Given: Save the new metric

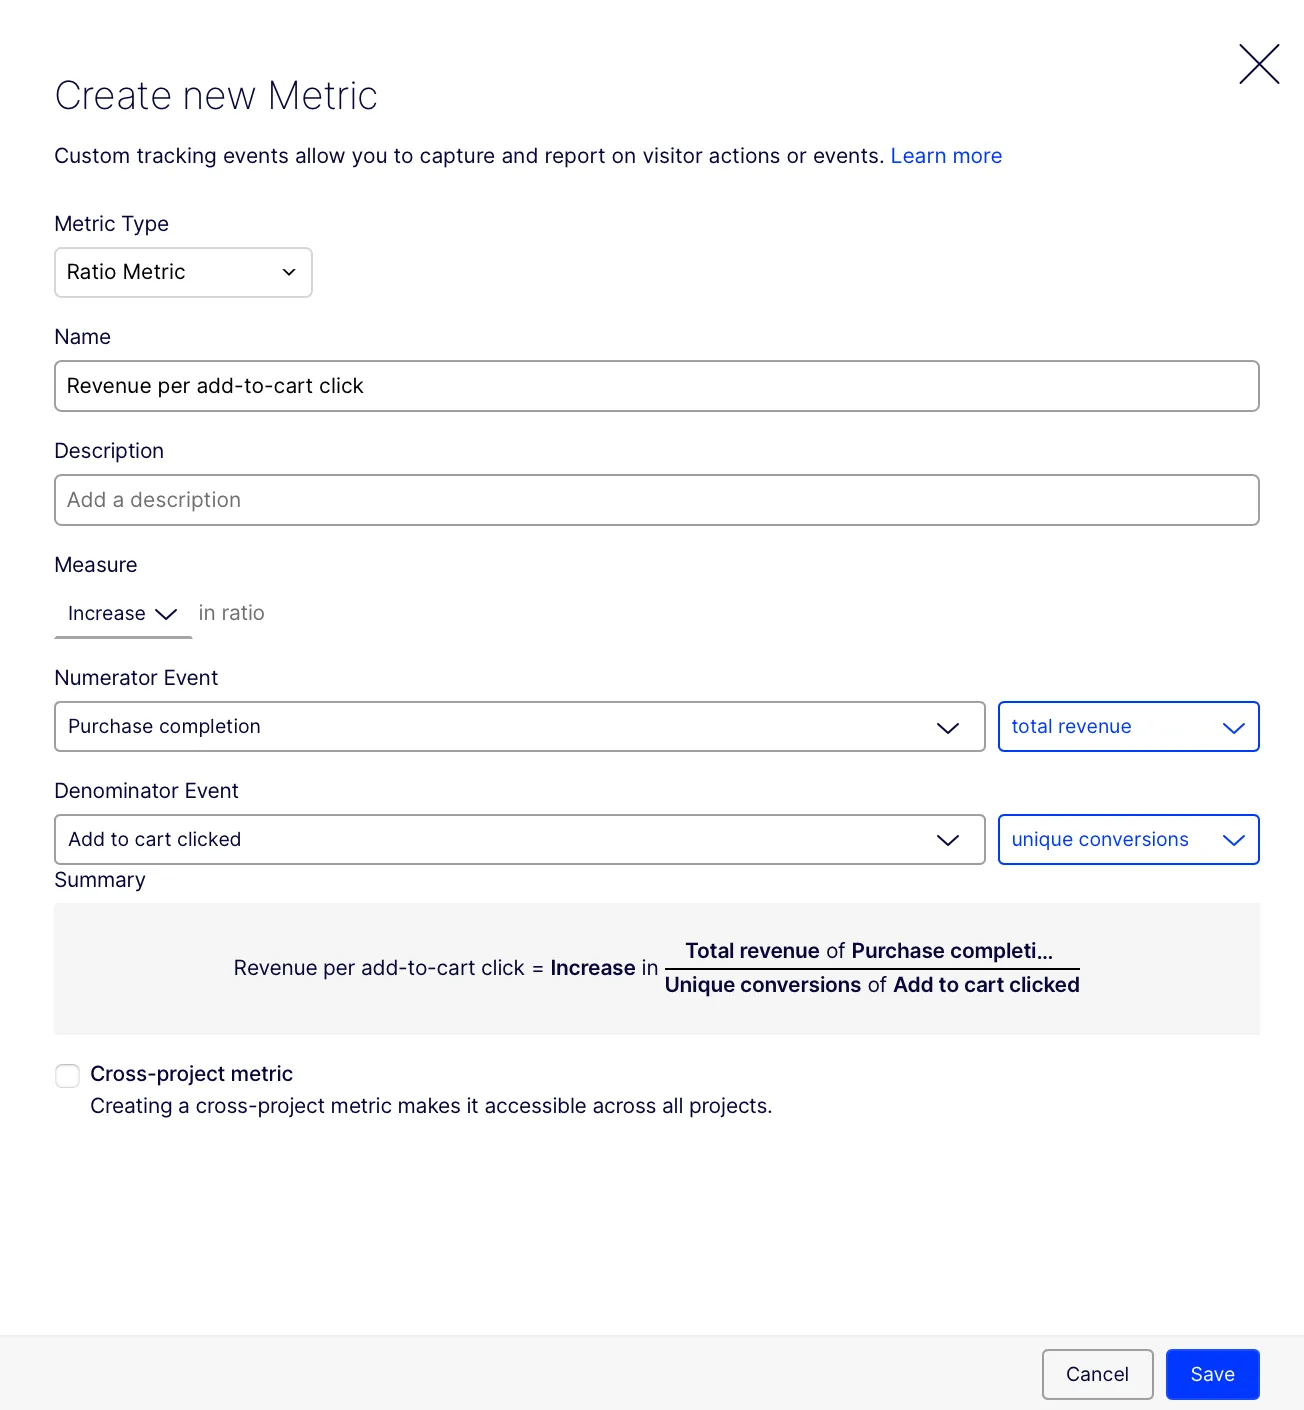Looking at the screenshot, I should click(1212, 1374).
